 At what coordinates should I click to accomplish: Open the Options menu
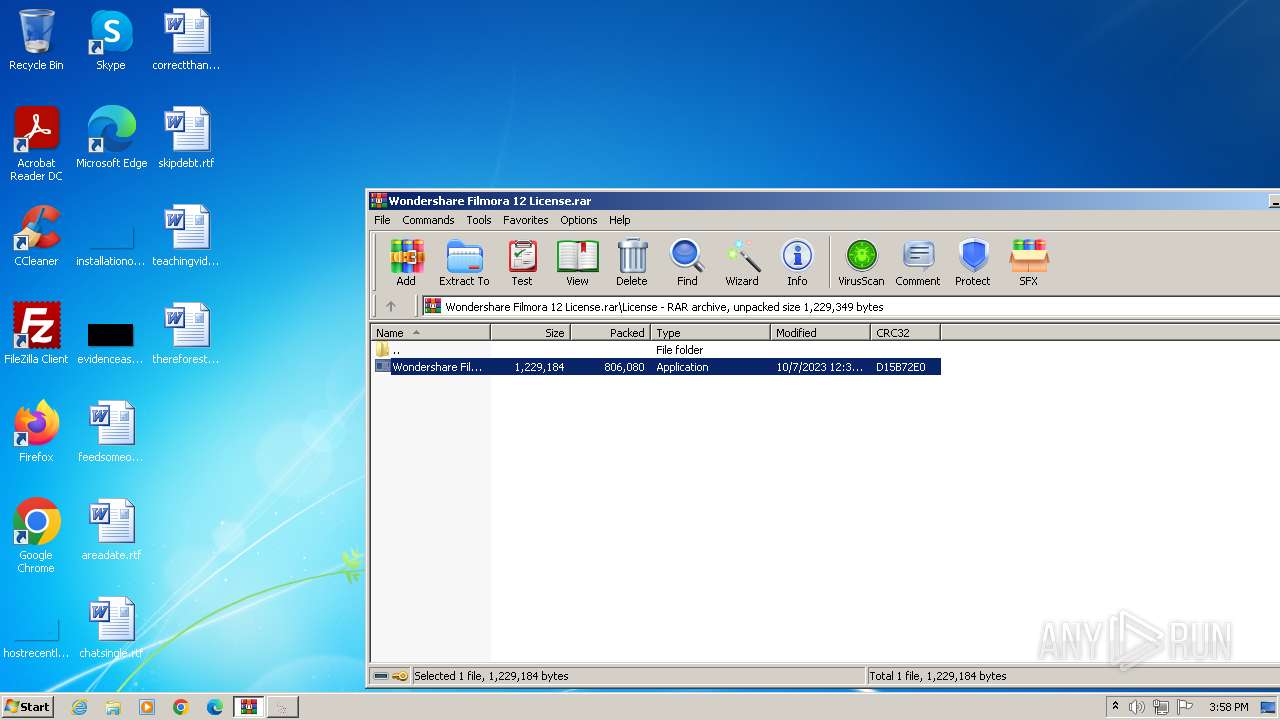click(x=578, y=220)
